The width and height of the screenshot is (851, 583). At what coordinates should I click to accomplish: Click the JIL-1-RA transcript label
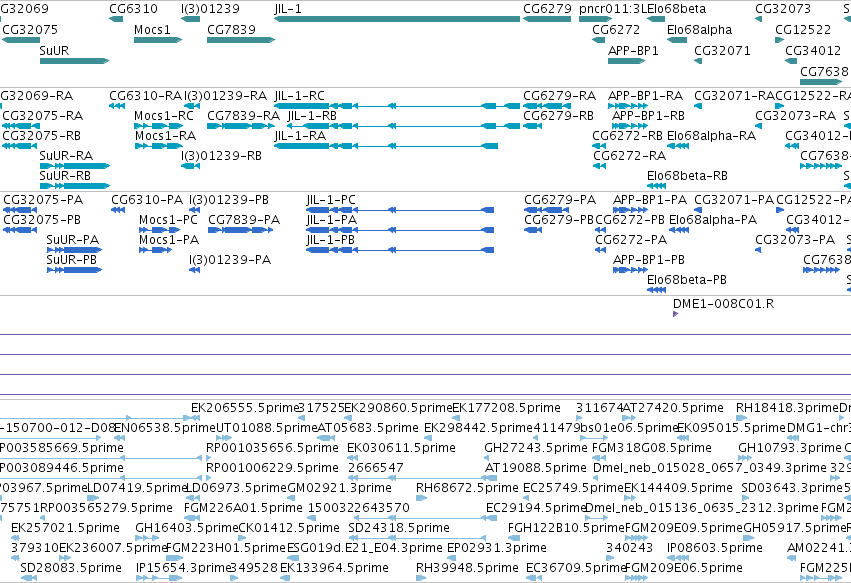(x=300, y=136)
